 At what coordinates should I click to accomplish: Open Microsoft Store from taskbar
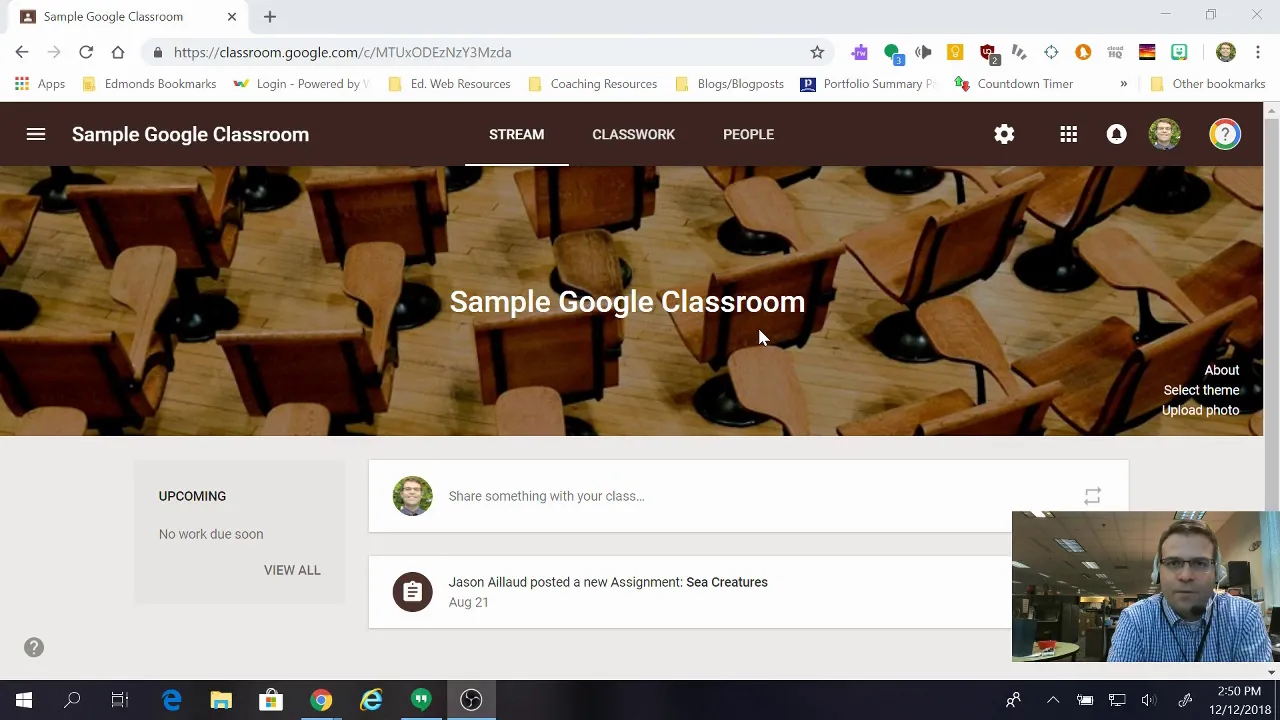pos(271,700)
